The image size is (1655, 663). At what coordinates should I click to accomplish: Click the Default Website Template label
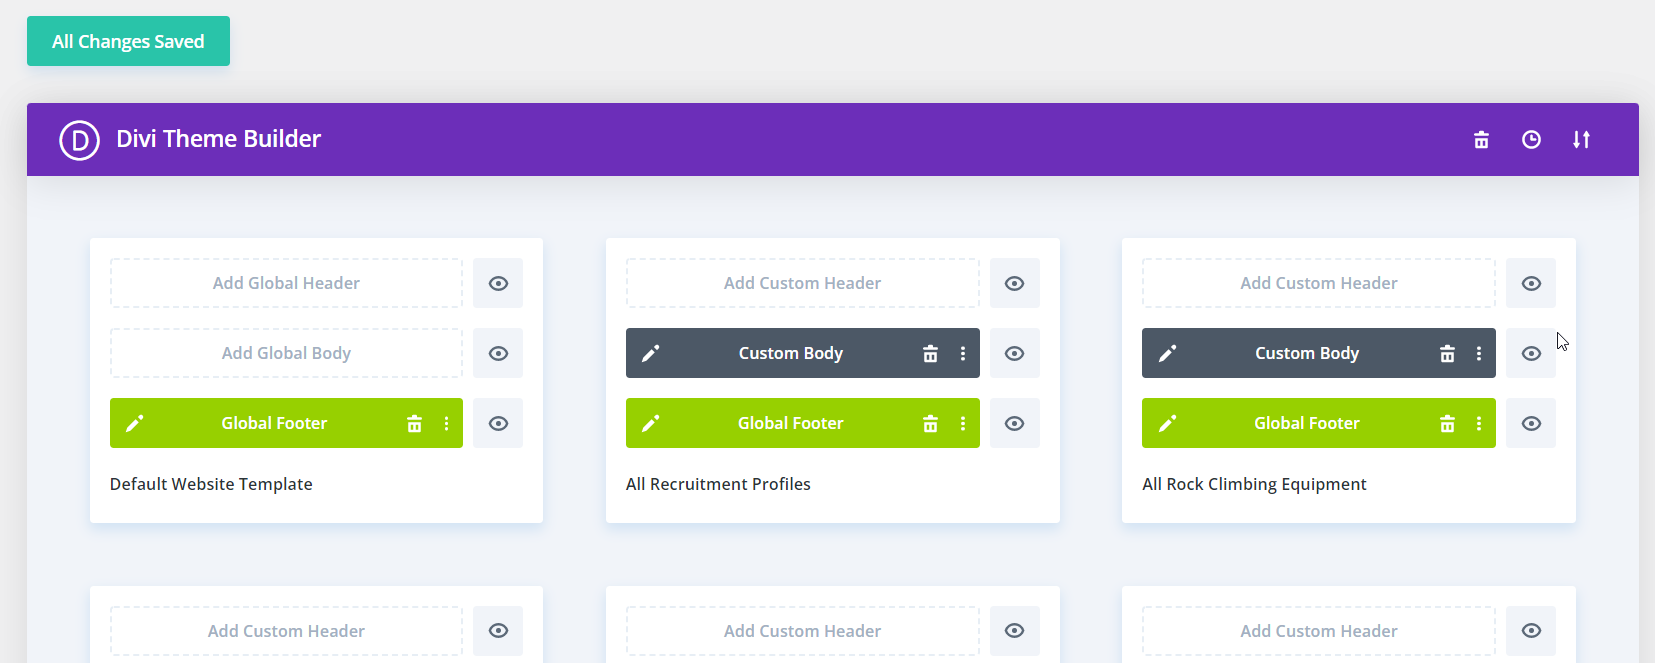click(x=211, y=484)
